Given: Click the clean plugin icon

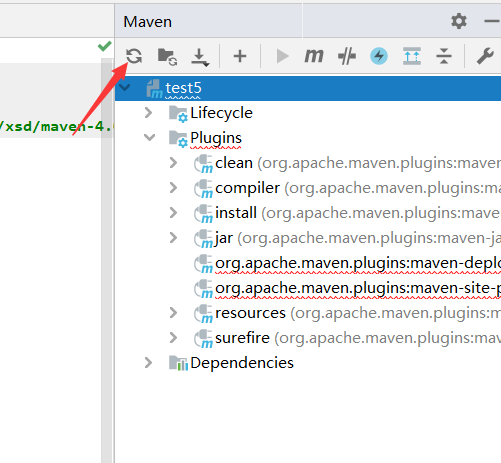Looking at the screenshot, I should tap(203, 164).
